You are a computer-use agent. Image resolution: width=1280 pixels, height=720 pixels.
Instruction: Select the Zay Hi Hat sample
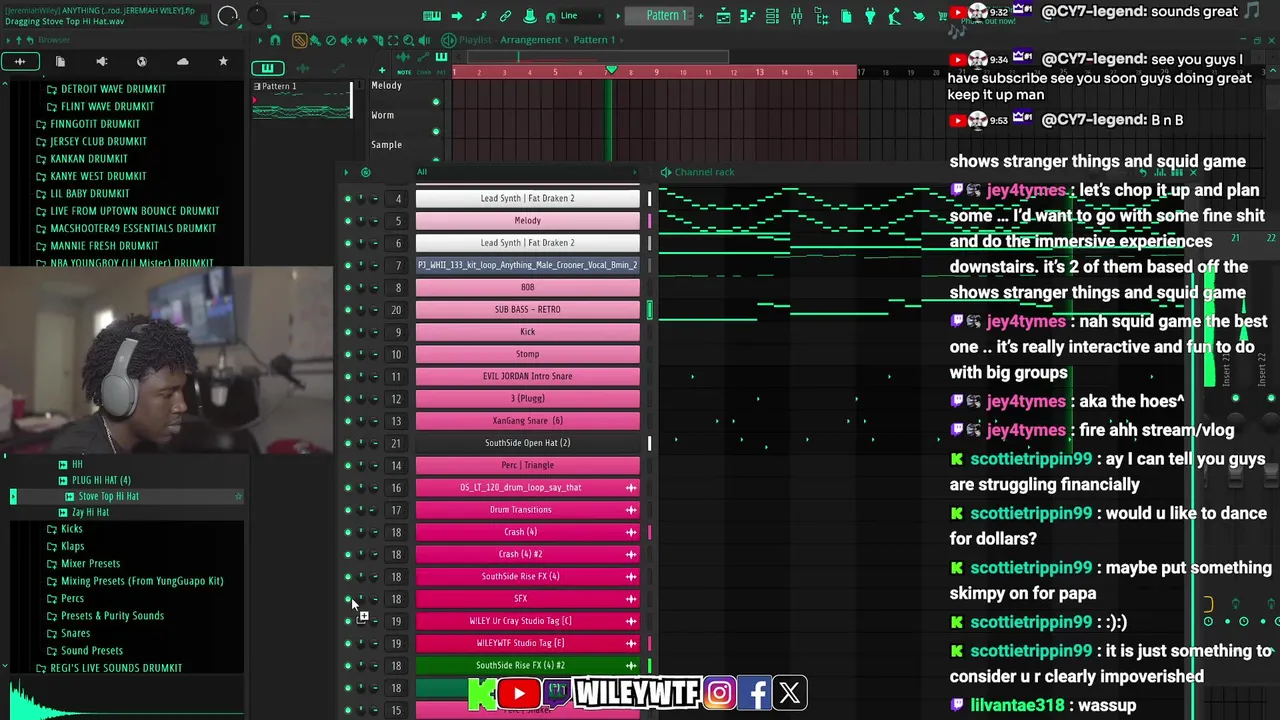91,512
